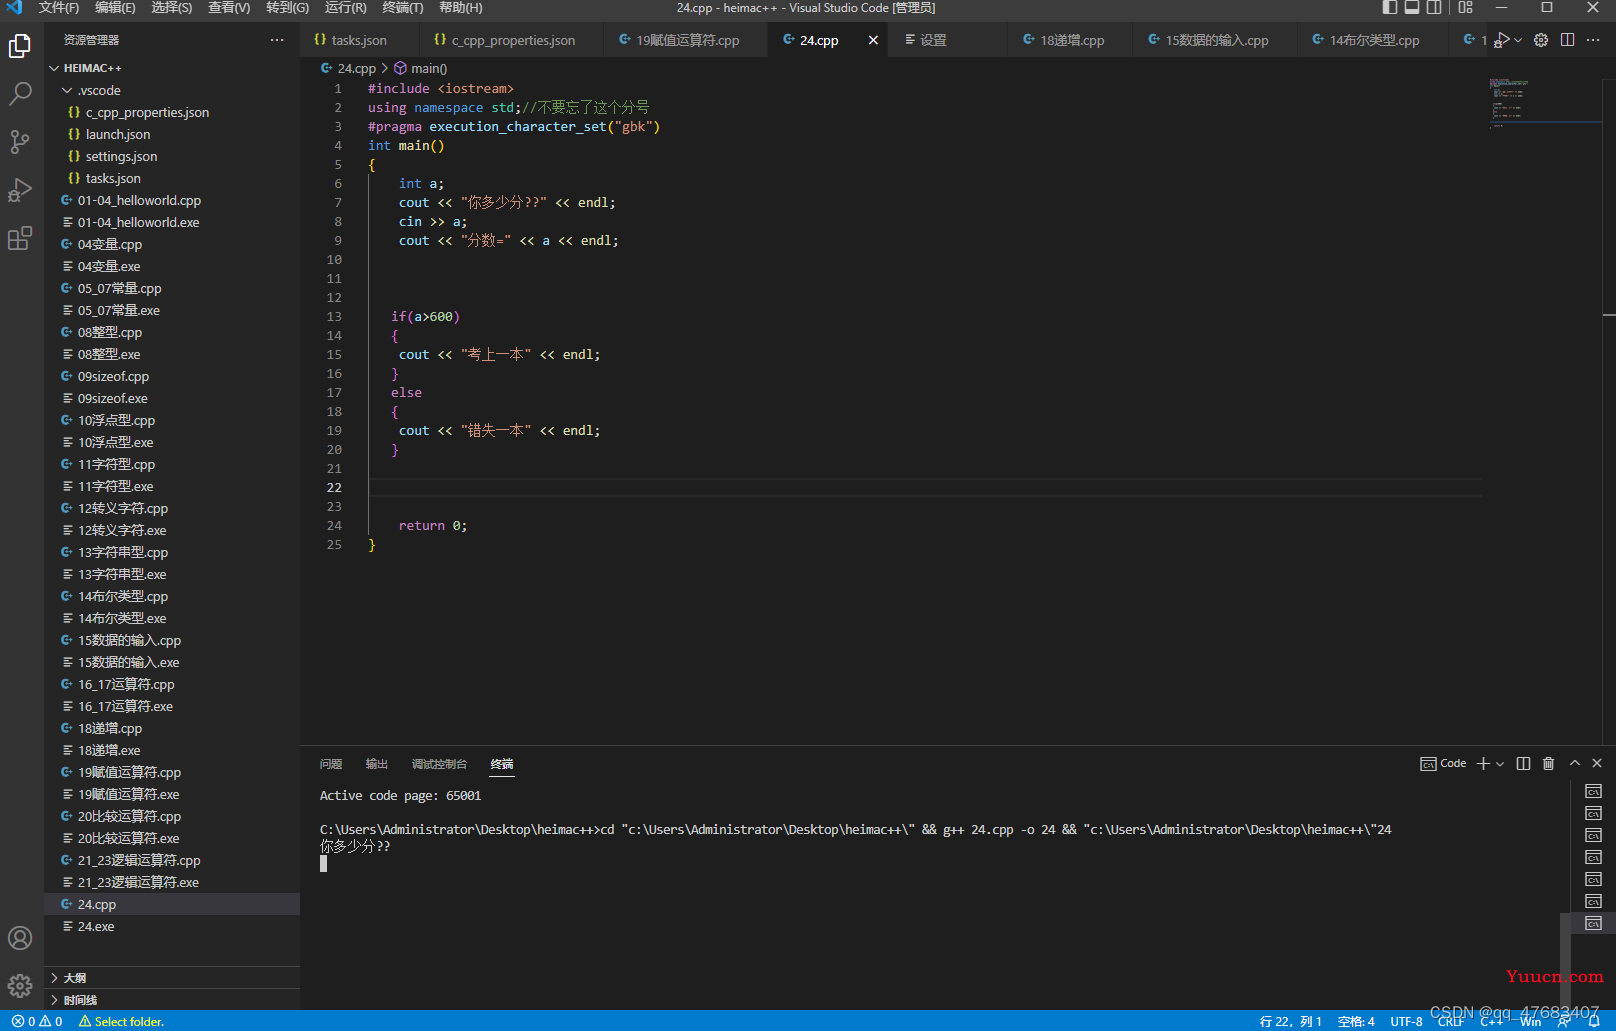Click the notifications bell in status bar
This screenshot has width=1616, height=1031.
pyautogui.click(x=1594, y=1021)
